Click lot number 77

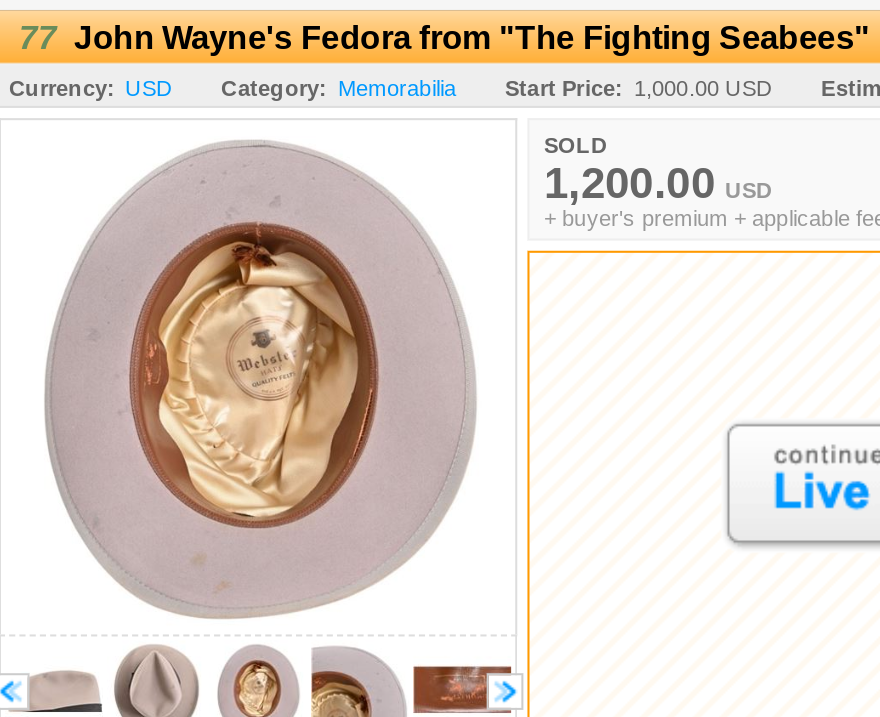(x=38, y=38)
